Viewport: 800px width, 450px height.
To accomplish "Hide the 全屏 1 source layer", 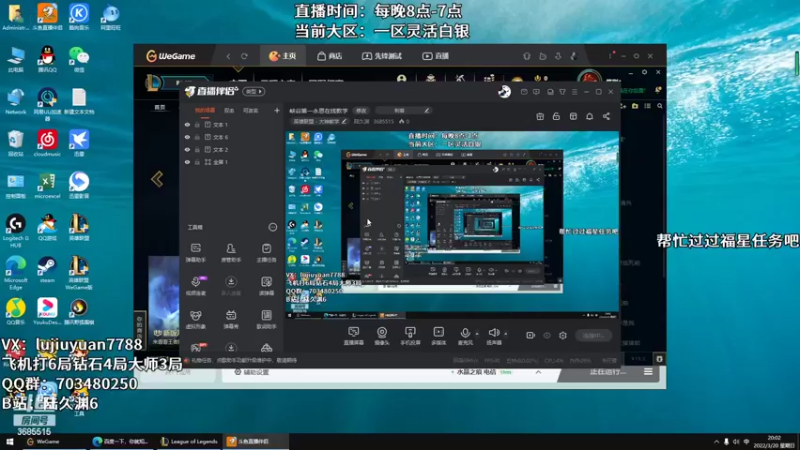I will click(x=187, y=162).
